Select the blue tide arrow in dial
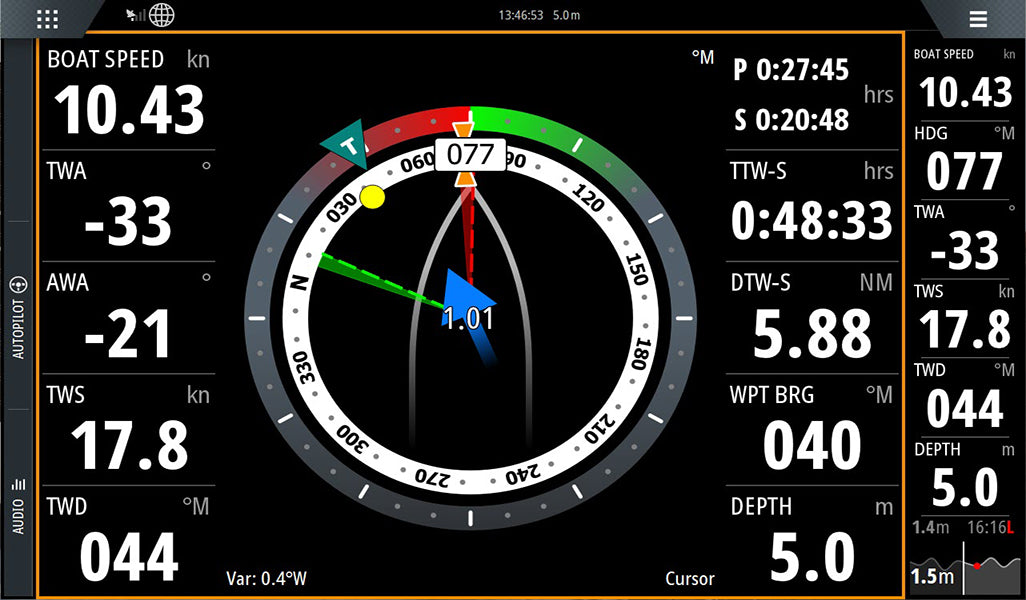The height and width of the screenshot is (600, 1026). tap(468, 305)
